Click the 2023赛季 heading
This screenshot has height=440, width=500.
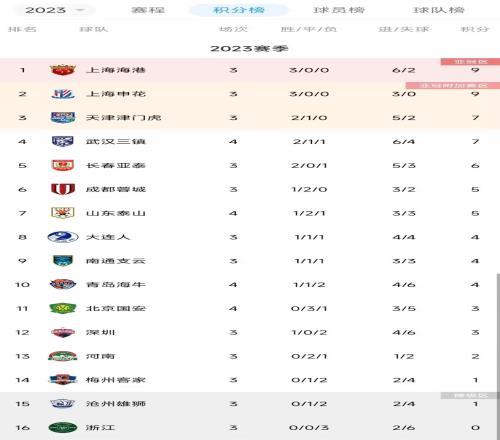coord(249,49)
